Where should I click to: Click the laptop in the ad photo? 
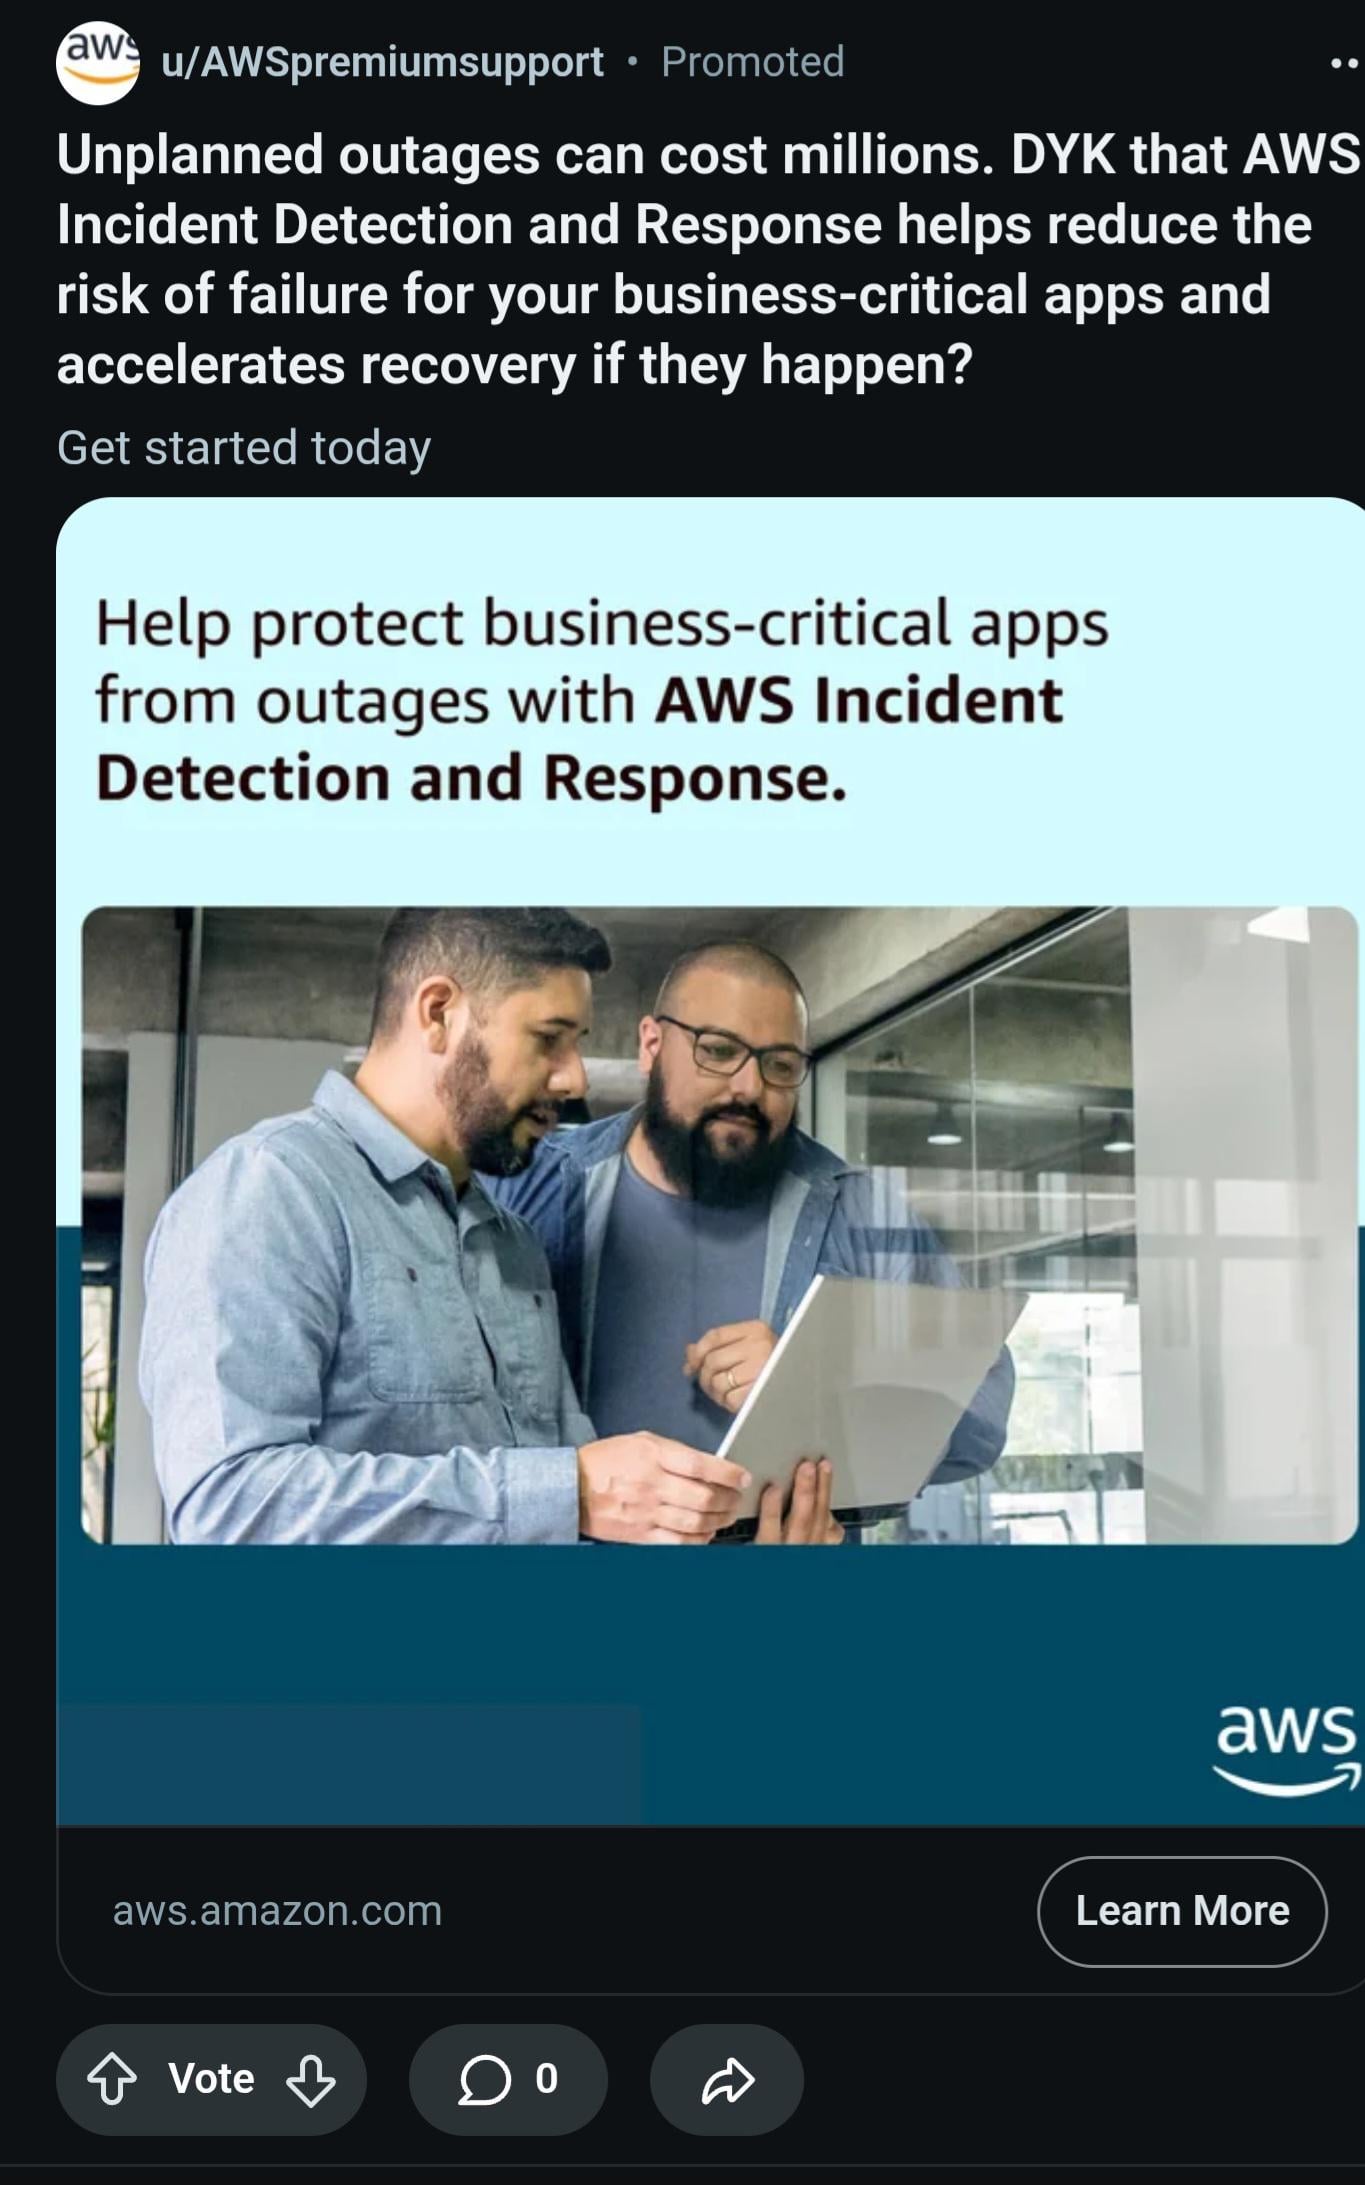pos(868,1393)
